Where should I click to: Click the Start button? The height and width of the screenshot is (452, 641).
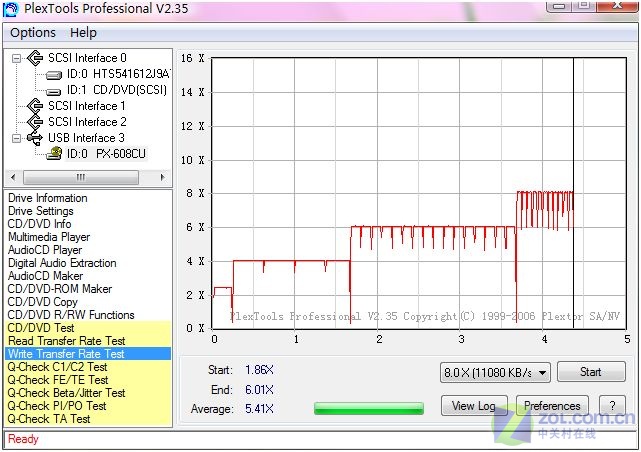[591, 372]
